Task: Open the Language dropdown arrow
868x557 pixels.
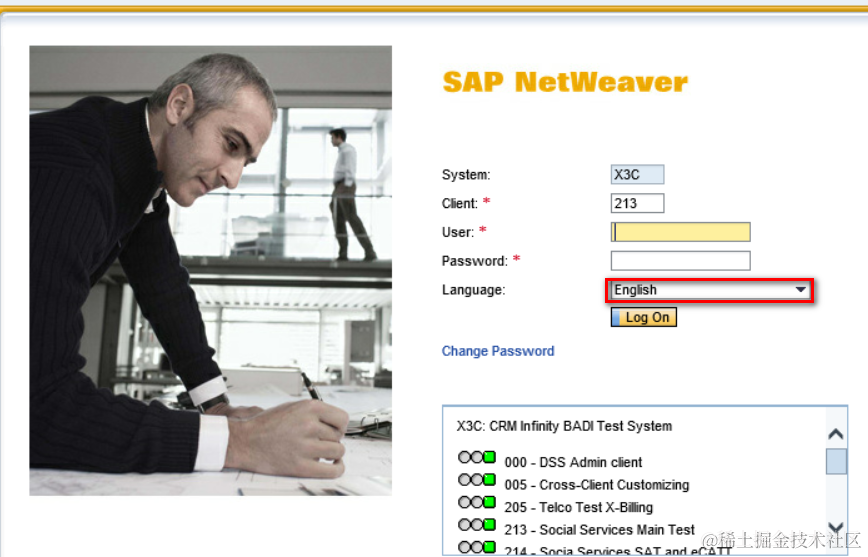Action: click(800, 290)
